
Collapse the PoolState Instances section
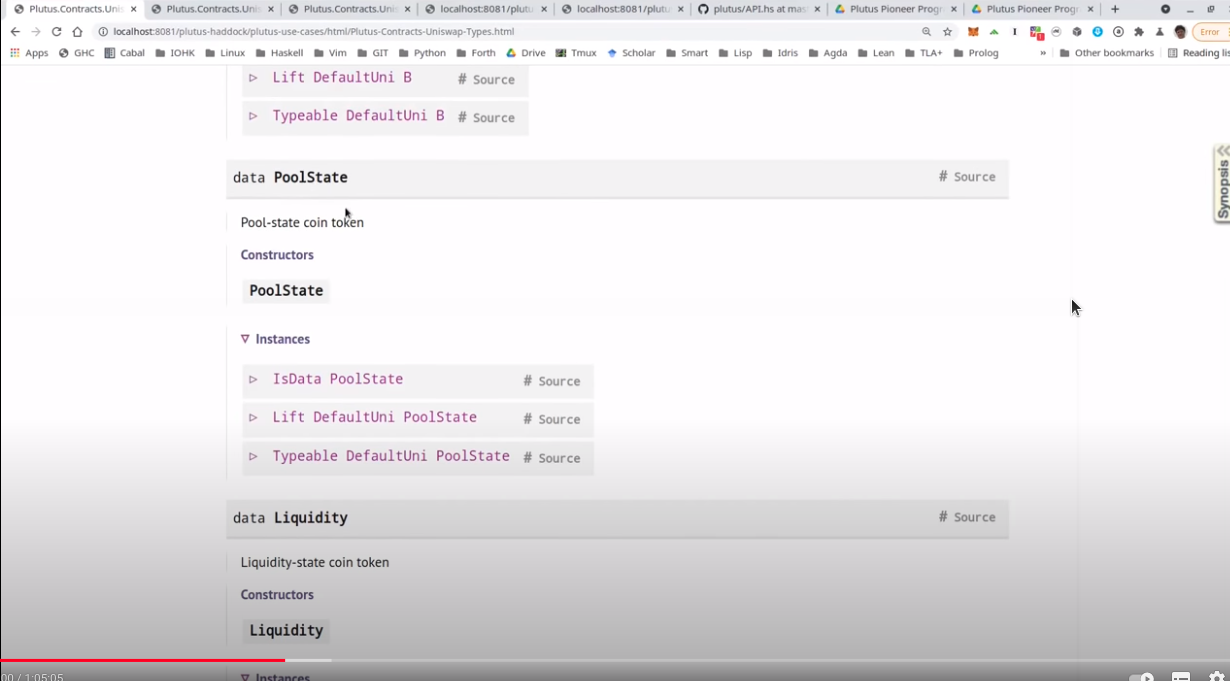(246, 339)
